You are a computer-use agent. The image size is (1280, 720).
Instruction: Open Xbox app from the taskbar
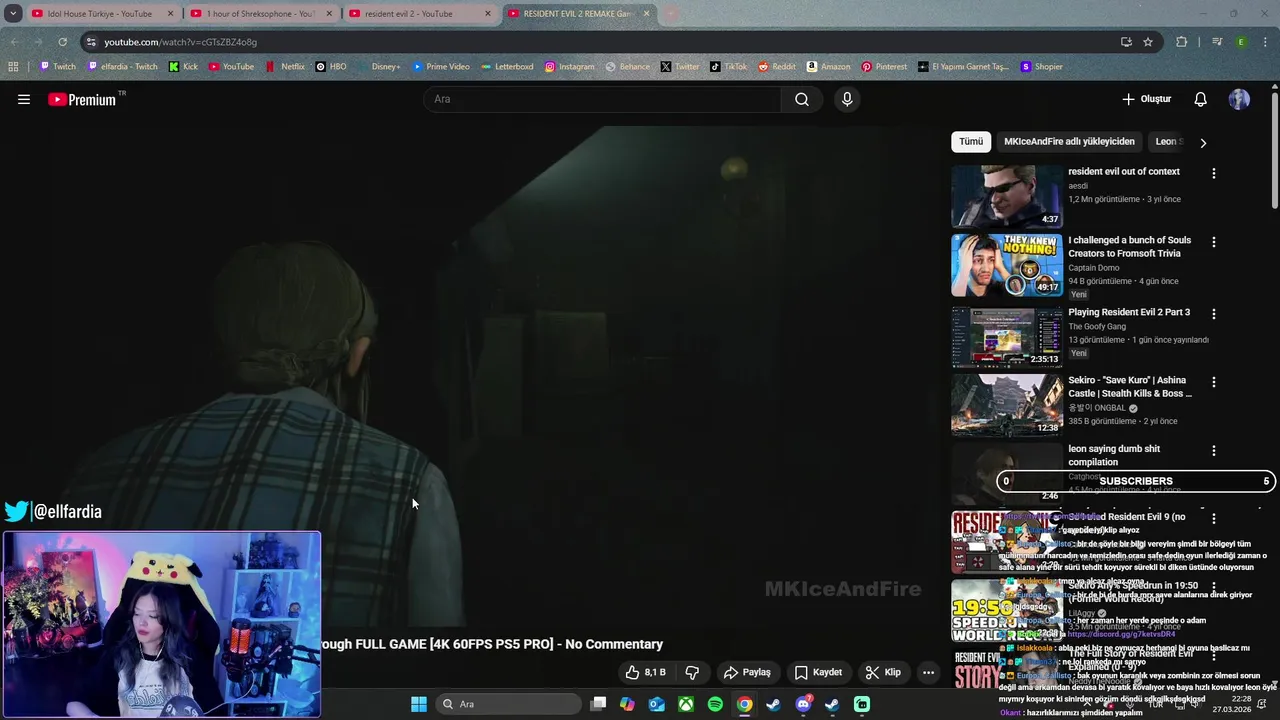[x=686, y=704]
